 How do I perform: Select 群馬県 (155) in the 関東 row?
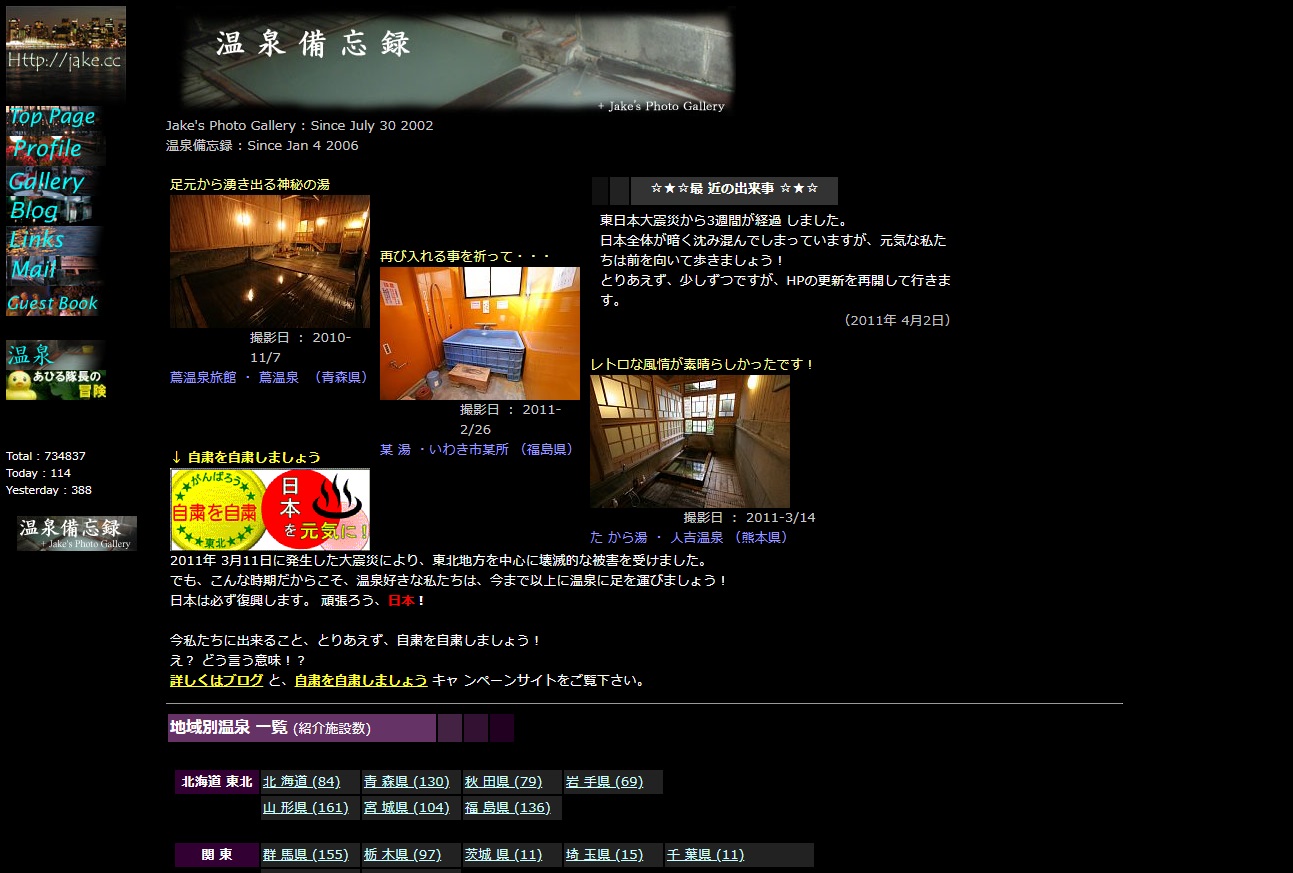(x=306, y=855)
